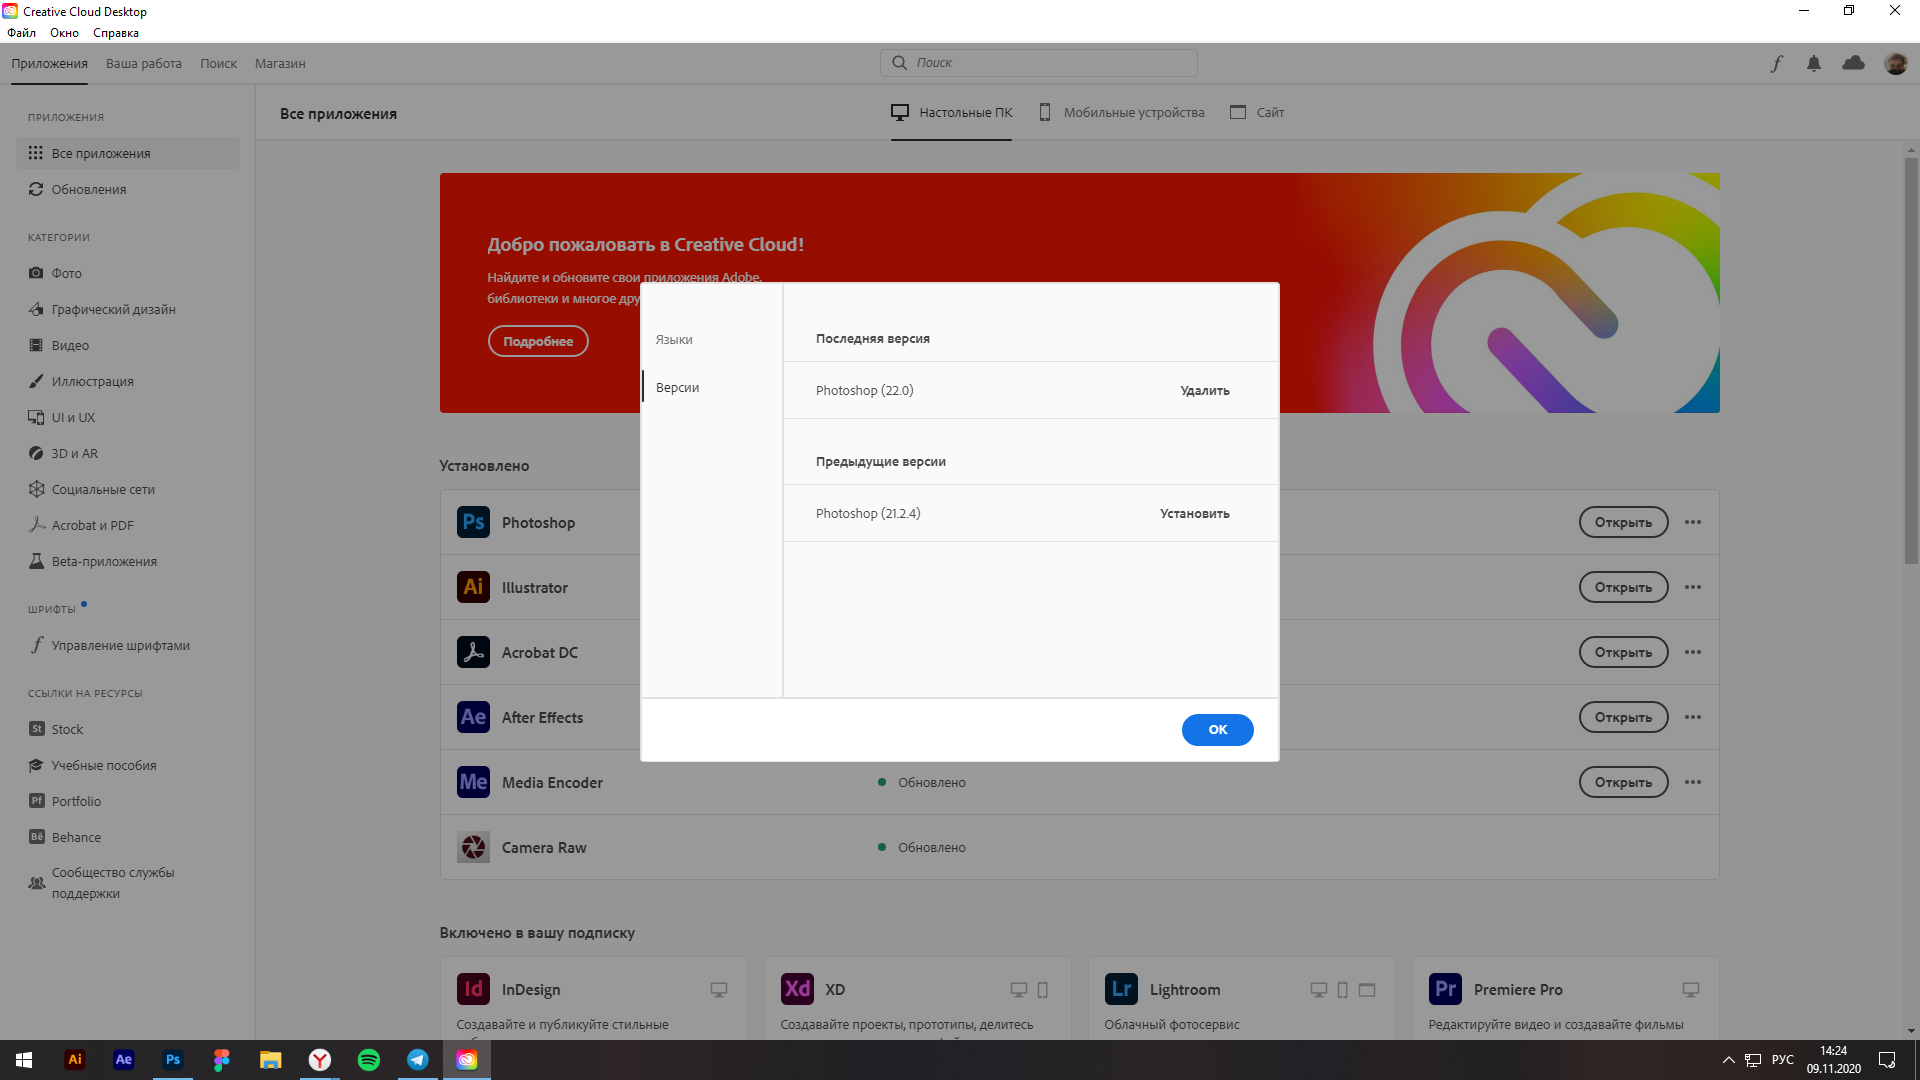
Task: Click the Camera Raw app icon
Action: coord(473,847)
